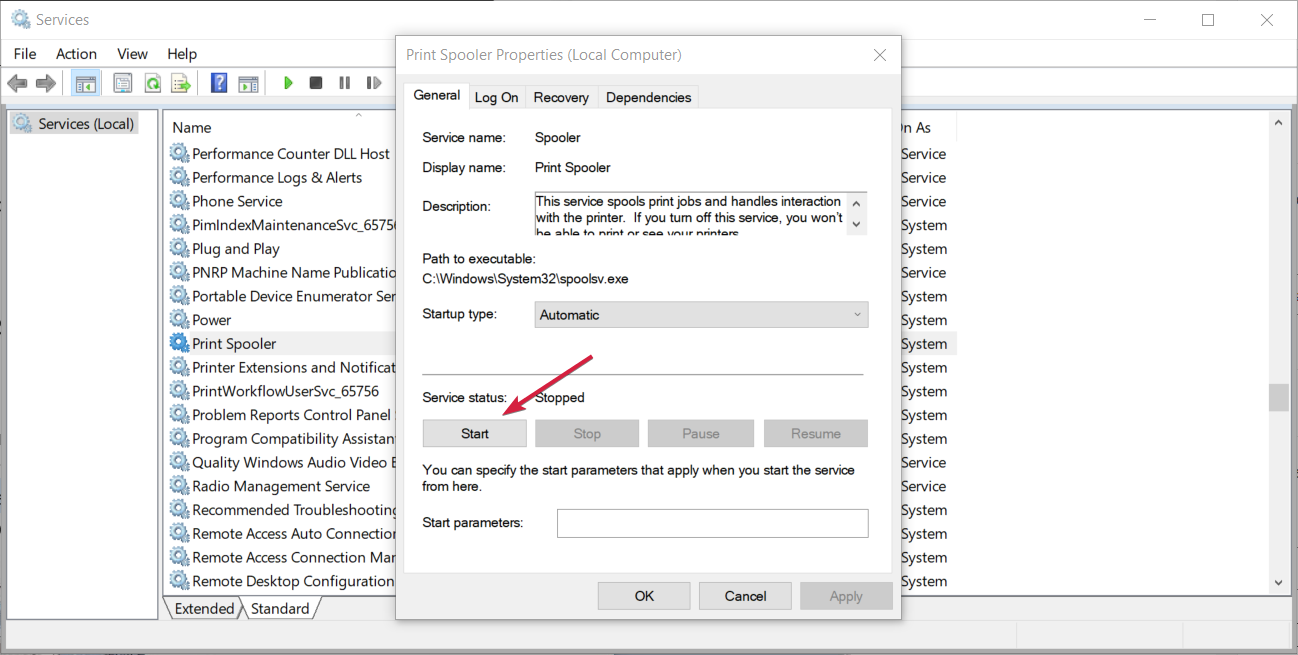Open the Action menu
This screenshot has height=655, width=1298.
76,54
